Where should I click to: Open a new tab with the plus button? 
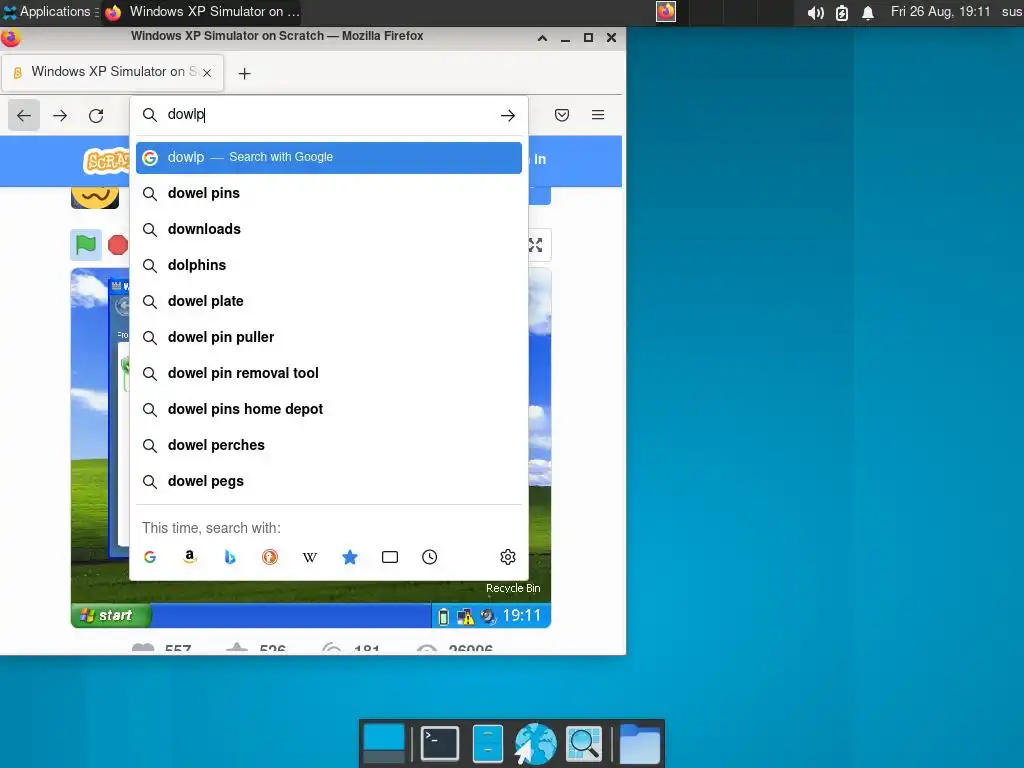point(244,74)
